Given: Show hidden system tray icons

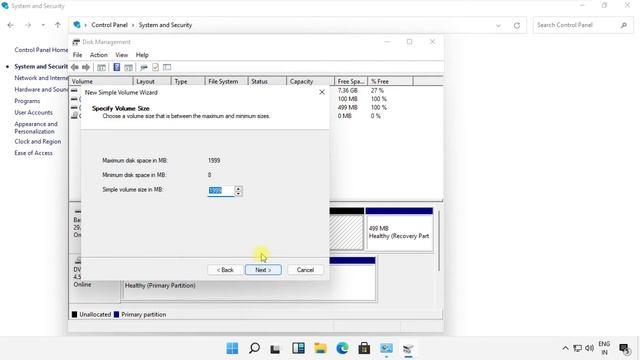Looking at the screenshot, I should pyautogui.click(x=565, y=348).
